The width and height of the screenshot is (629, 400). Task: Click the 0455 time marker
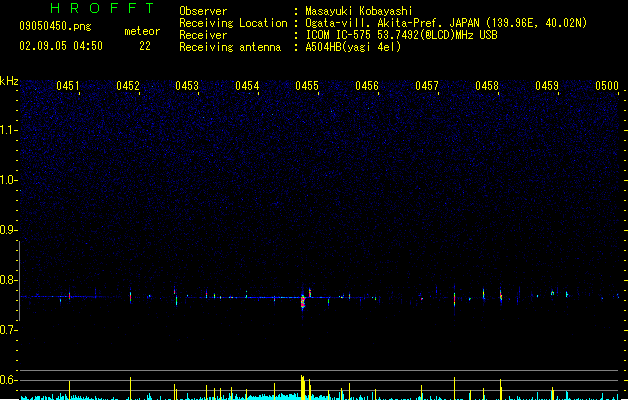pyautogui.click(x=307, y=86)
